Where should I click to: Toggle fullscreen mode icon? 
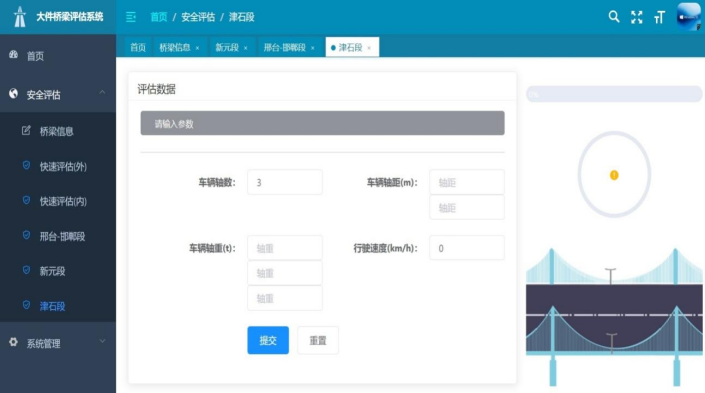pyautogui.click(x=637, y=18)
